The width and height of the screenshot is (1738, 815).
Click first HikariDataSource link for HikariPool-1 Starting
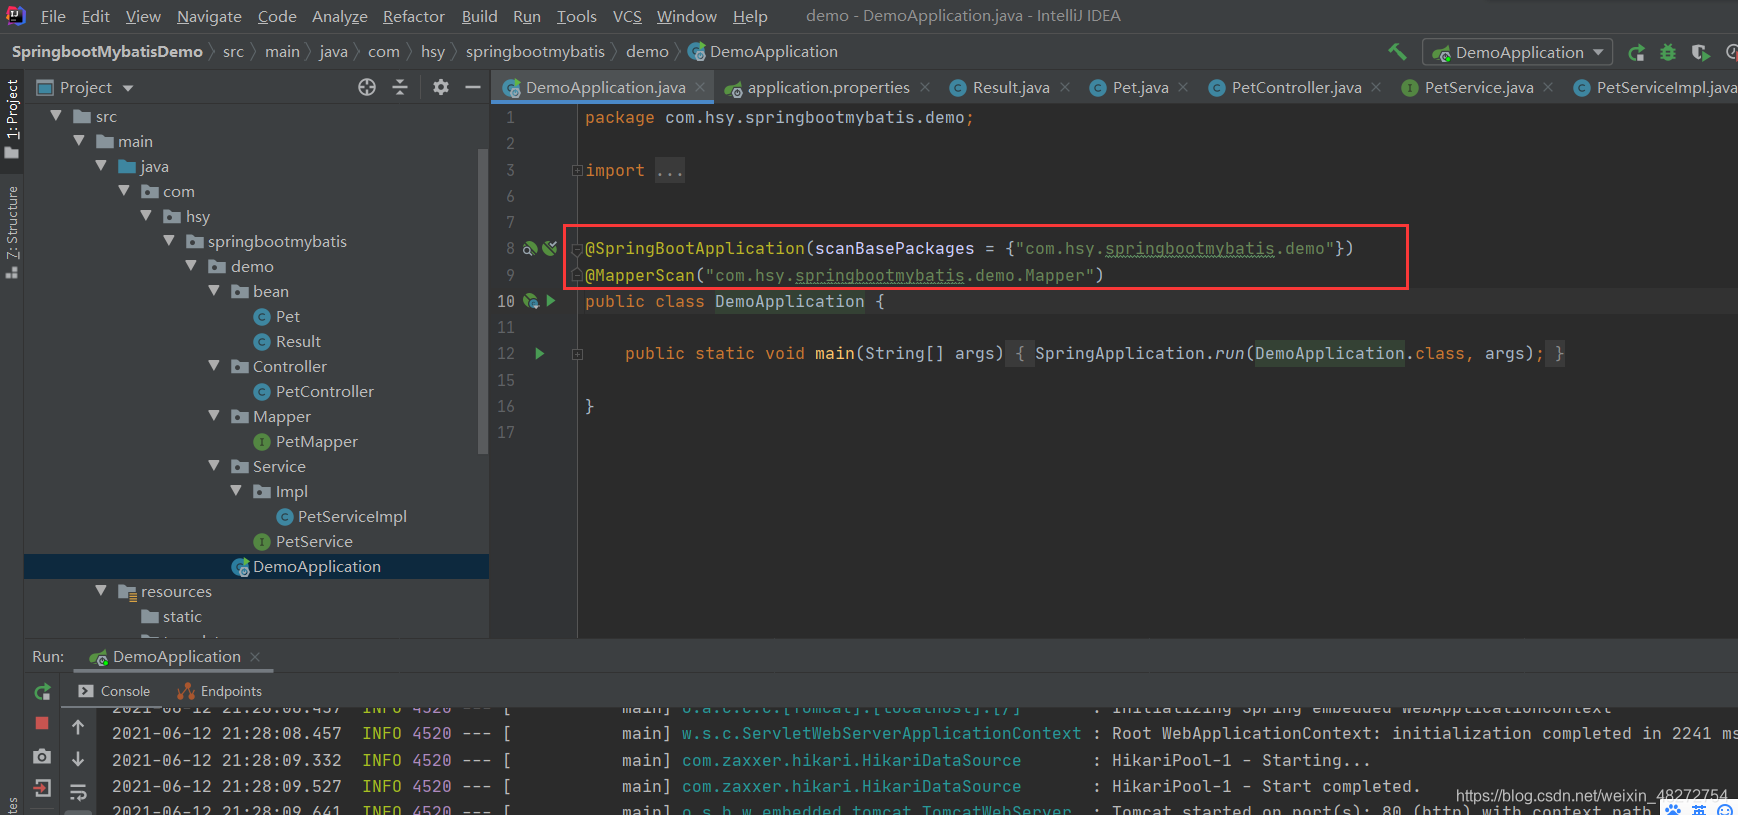coord(851,760)
